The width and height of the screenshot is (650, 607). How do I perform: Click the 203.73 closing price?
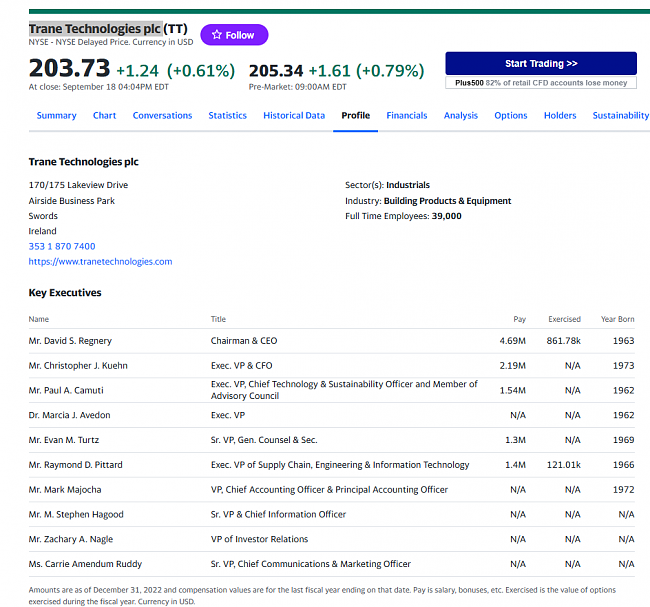[69, 68]
